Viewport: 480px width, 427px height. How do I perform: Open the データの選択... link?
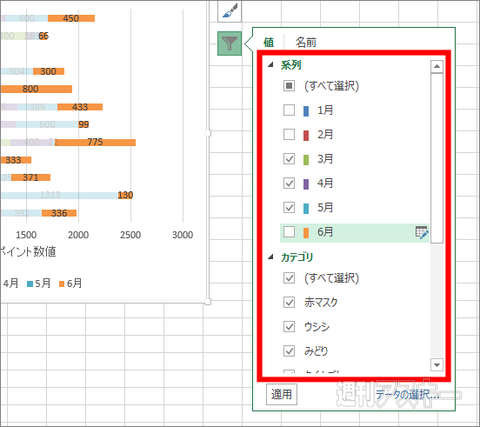tap(407, 395)
